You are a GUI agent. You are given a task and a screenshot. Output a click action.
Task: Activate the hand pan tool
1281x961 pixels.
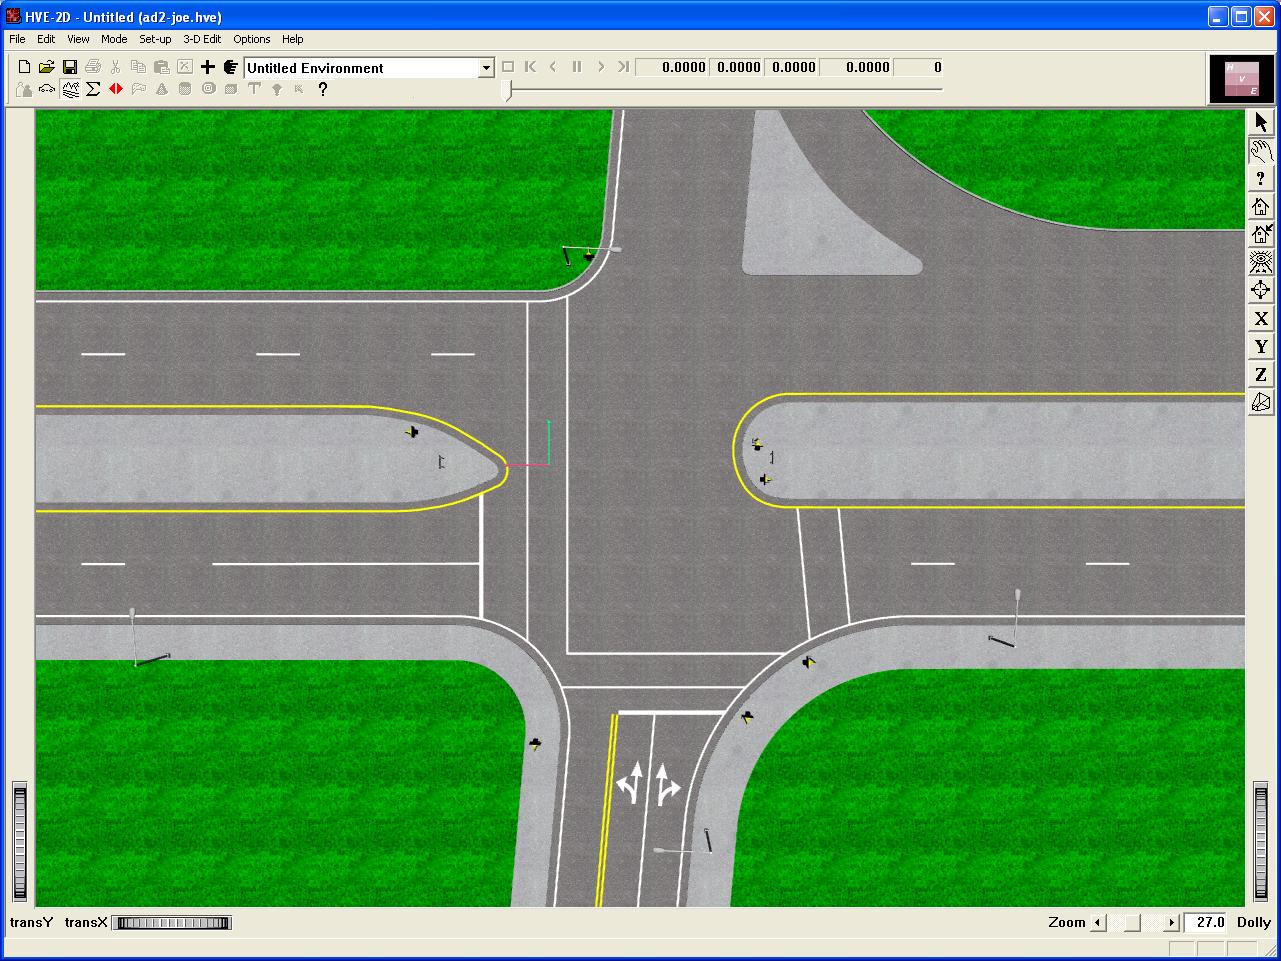coord(1261,151)
